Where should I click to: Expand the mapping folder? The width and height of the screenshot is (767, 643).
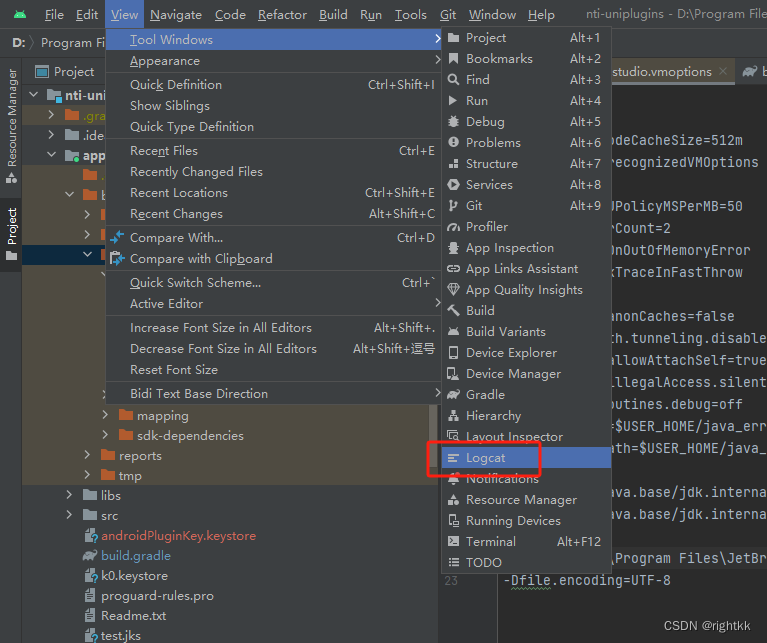[105, 415]
